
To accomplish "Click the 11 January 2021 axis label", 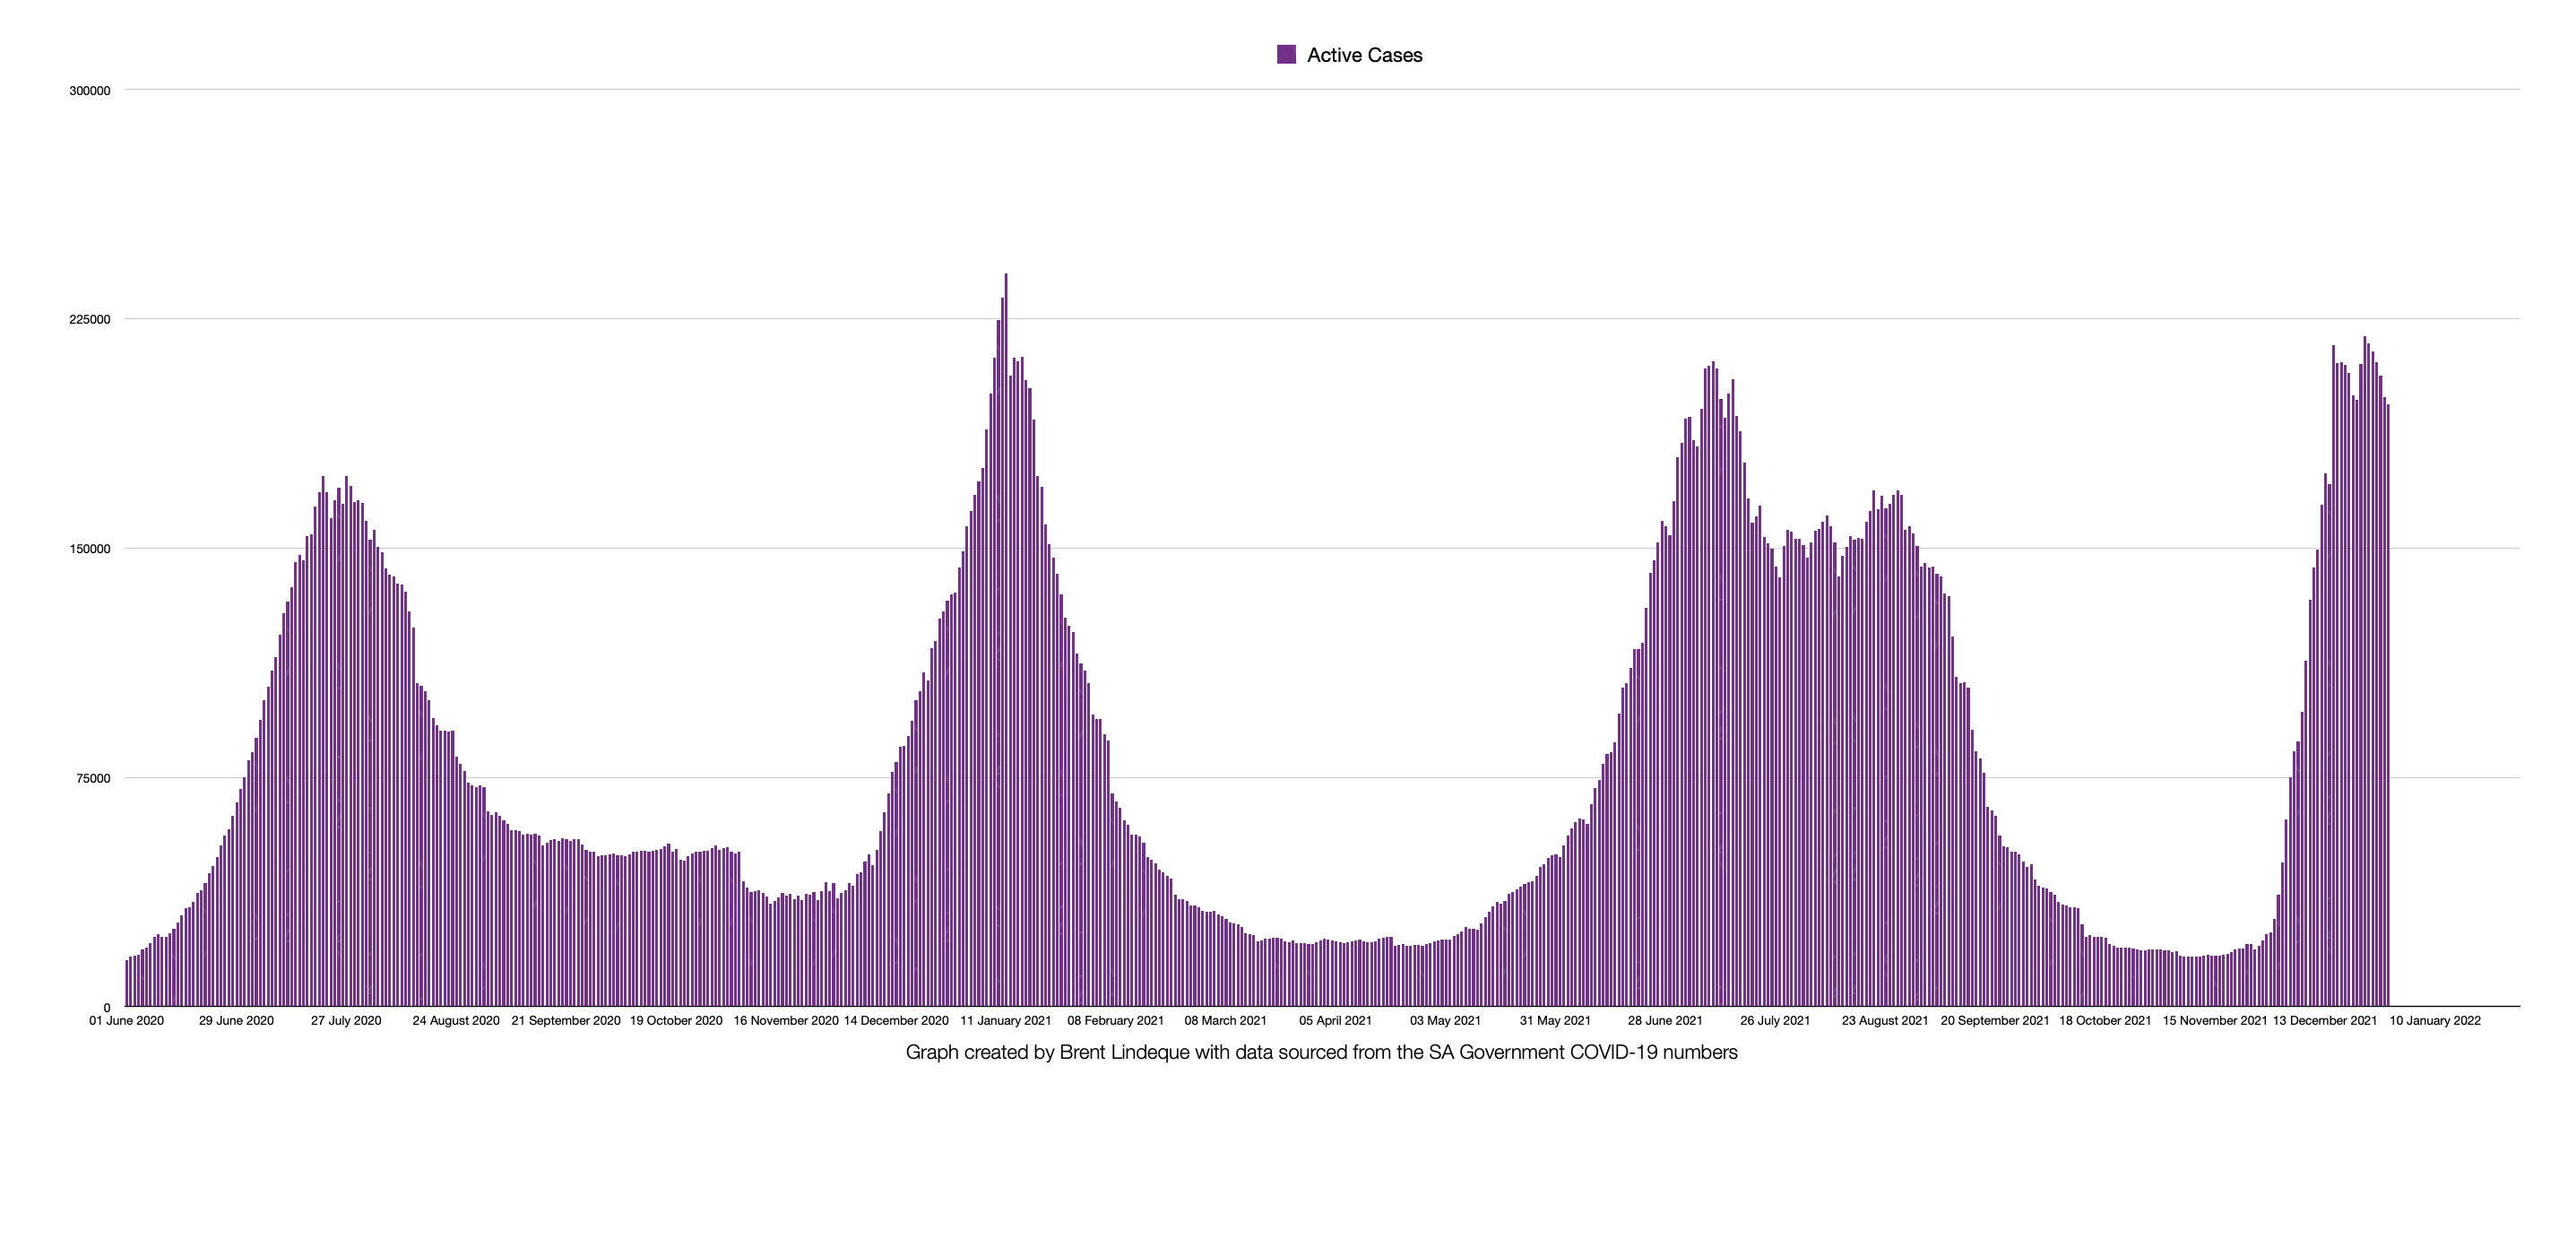I will coord(1006,1021).
